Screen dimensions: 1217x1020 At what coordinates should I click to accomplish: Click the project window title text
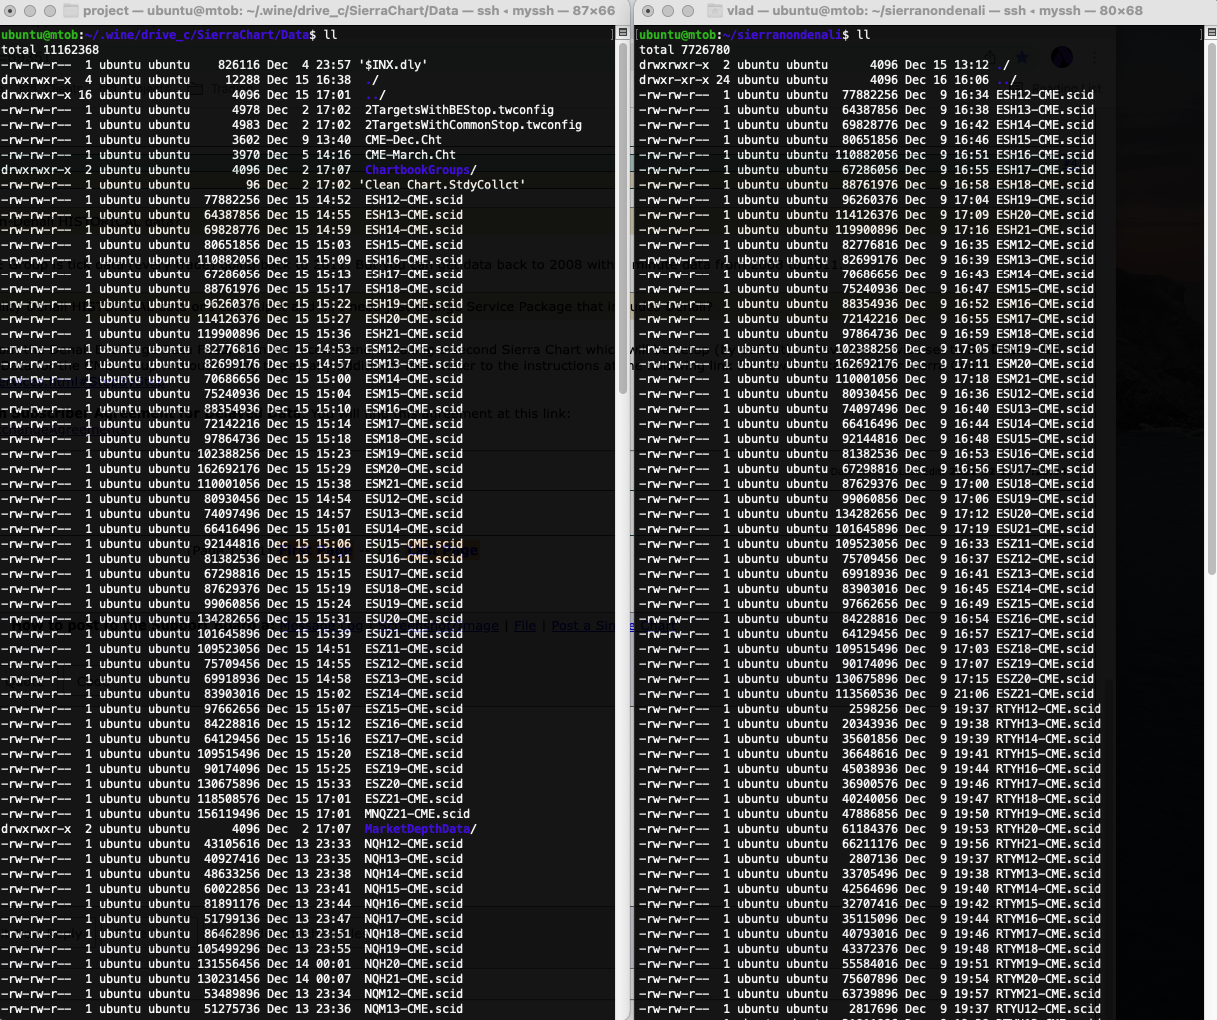pyautogui.click(x=349, y=11)
